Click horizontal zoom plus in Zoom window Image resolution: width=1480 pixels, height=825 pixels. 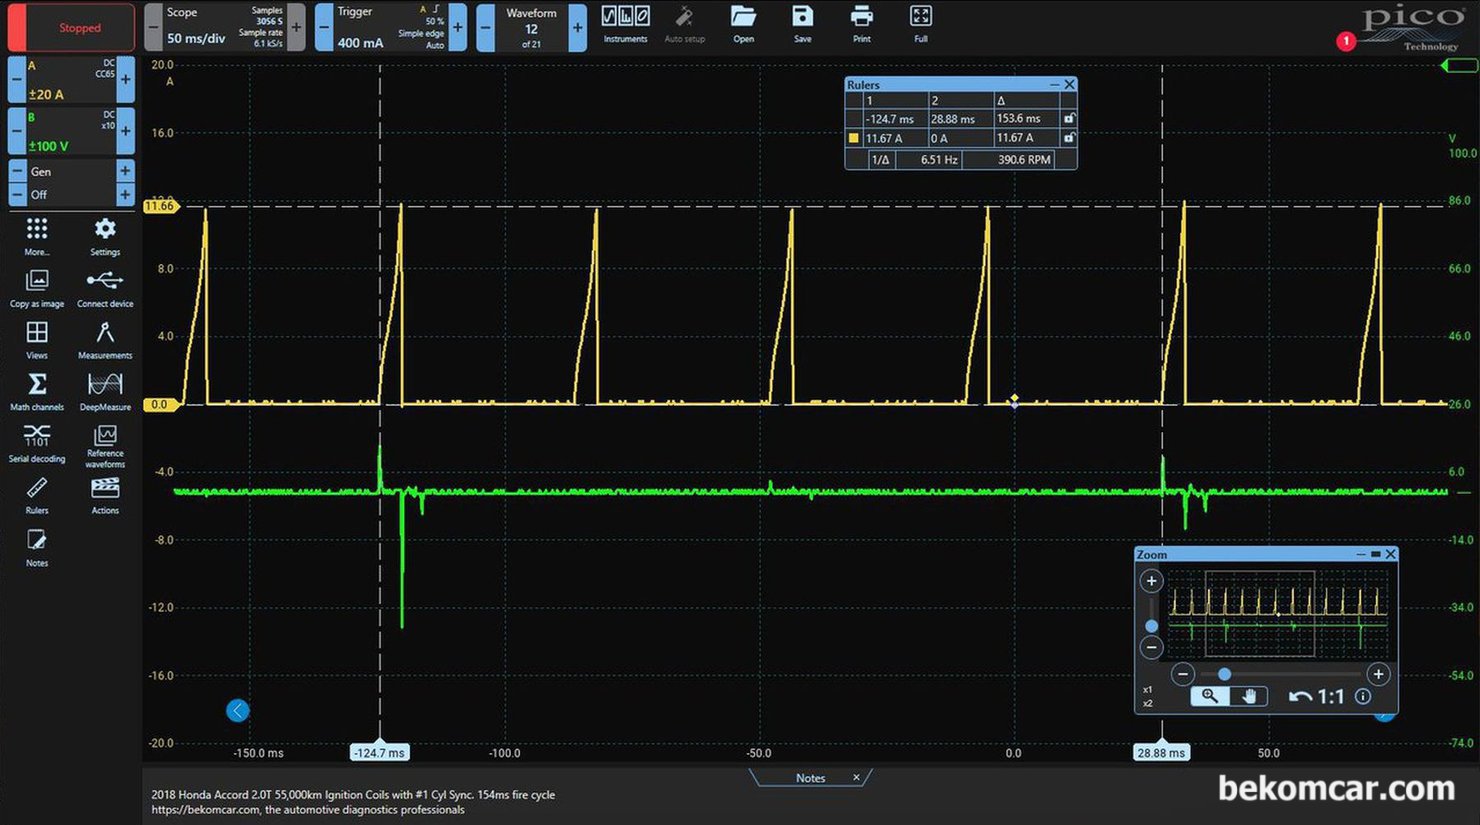pyautogui.click(x=1378, y=674)
